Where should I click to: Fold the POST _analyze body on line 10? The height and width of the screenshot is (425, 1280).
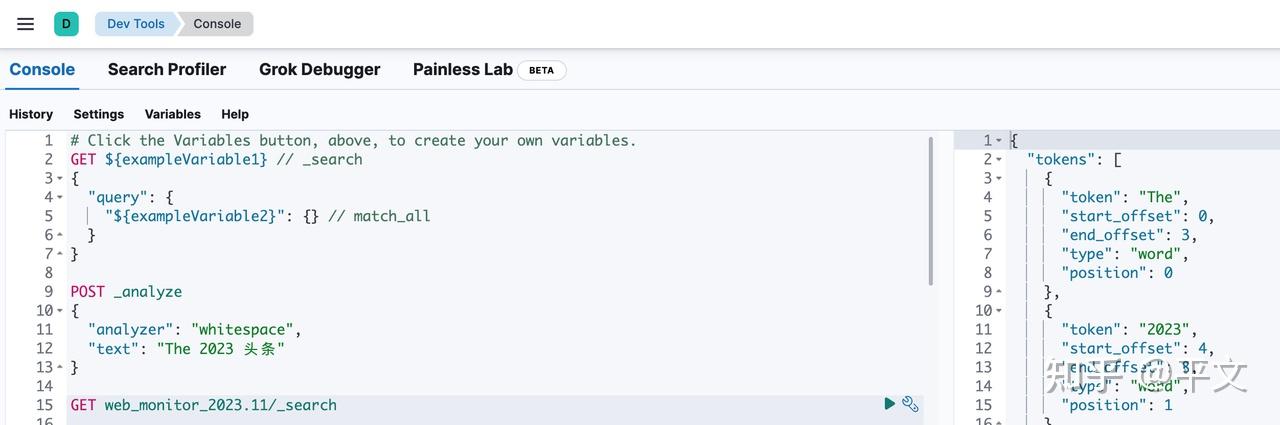[60, 311]
